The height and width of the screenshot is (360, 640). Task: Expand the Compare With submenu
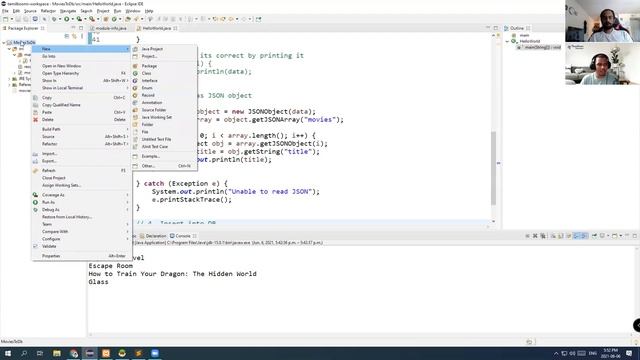point(82,232)
